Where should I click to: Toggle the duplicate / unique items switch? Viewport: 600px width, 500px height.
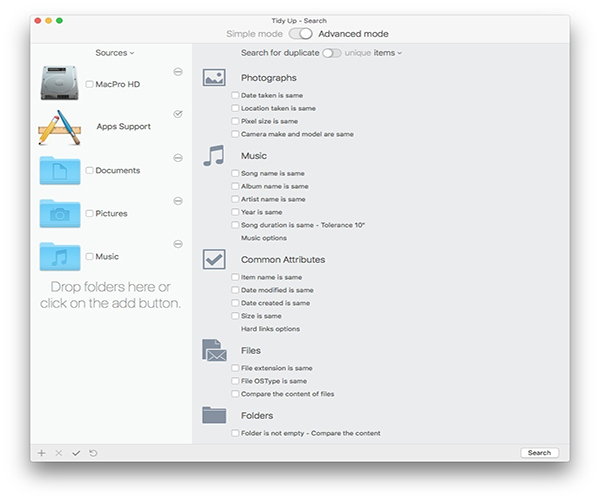(332, 53)
